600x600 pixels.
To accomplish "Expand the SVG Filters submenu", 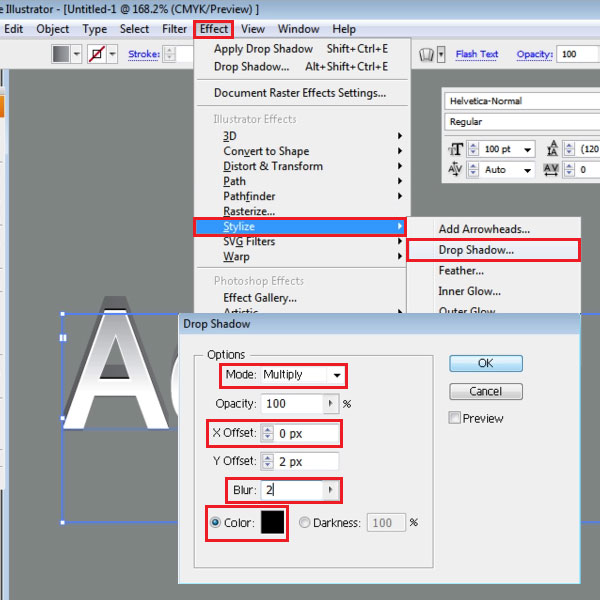I will click(302, 241).
